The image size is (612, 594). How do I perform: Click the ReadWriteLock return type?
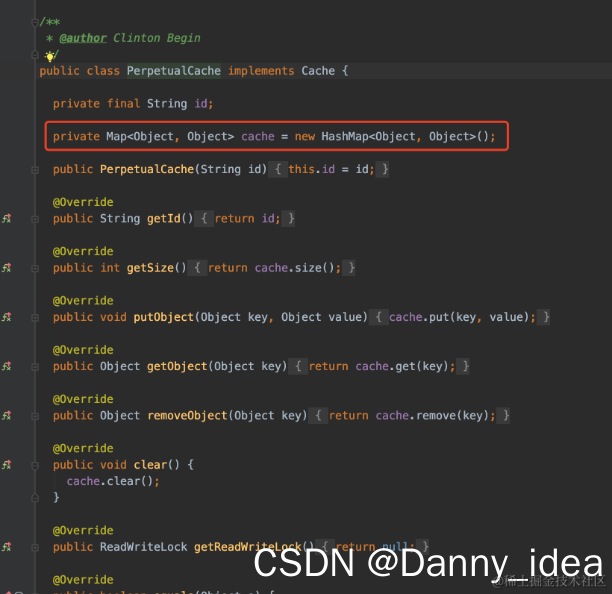point(143,547)
